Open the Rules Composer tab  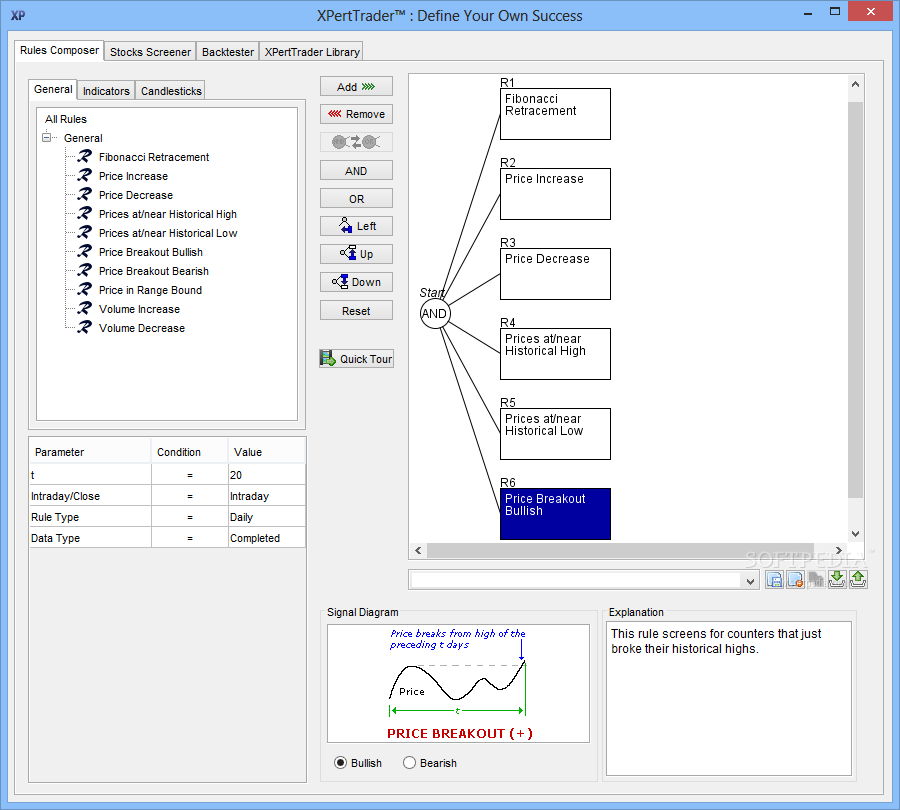59,51
